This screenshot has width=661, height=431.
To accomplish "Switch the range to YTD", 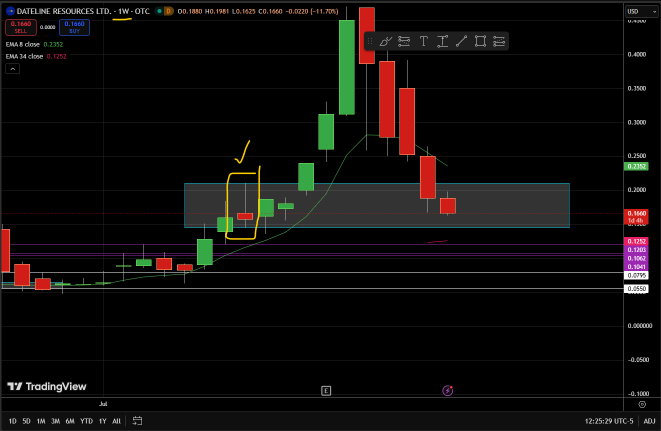I will coord(86,421).
